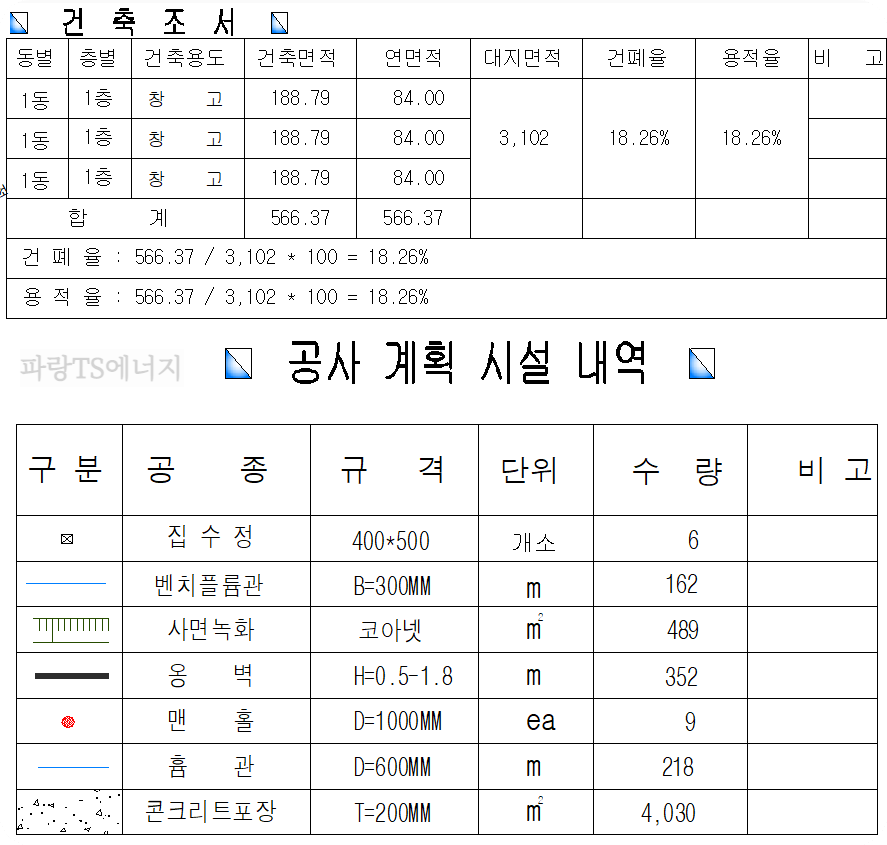Select the 코아넷 specification cell
The image size is (887, 845).
391,631
